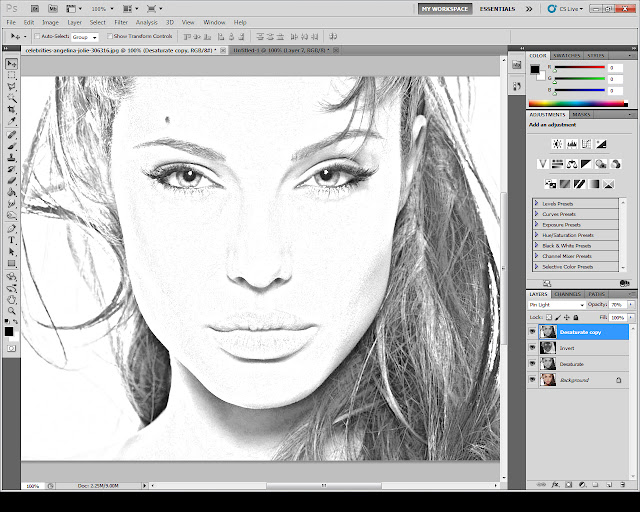Image resolution: width=640 pixels, height=512 pixels.
Task: Enable Show Transform Controls checkbox
Action: click(109, 36)
